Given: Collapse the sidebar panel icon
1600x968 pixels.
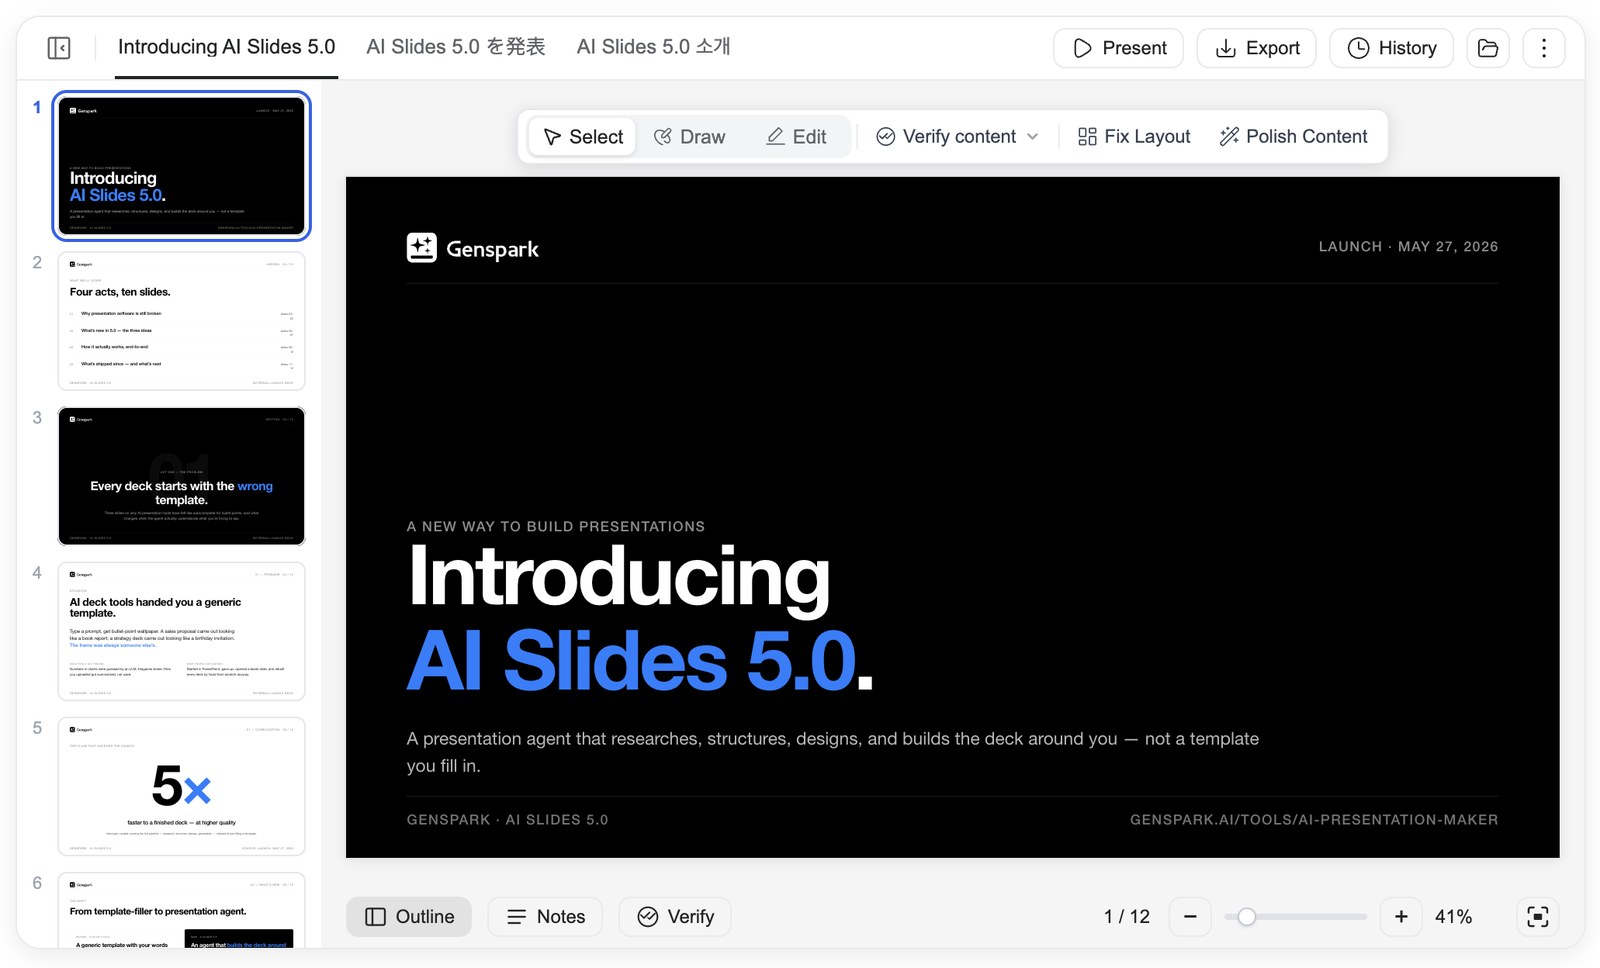Looking at the screenshot, I should coord(59,48).
